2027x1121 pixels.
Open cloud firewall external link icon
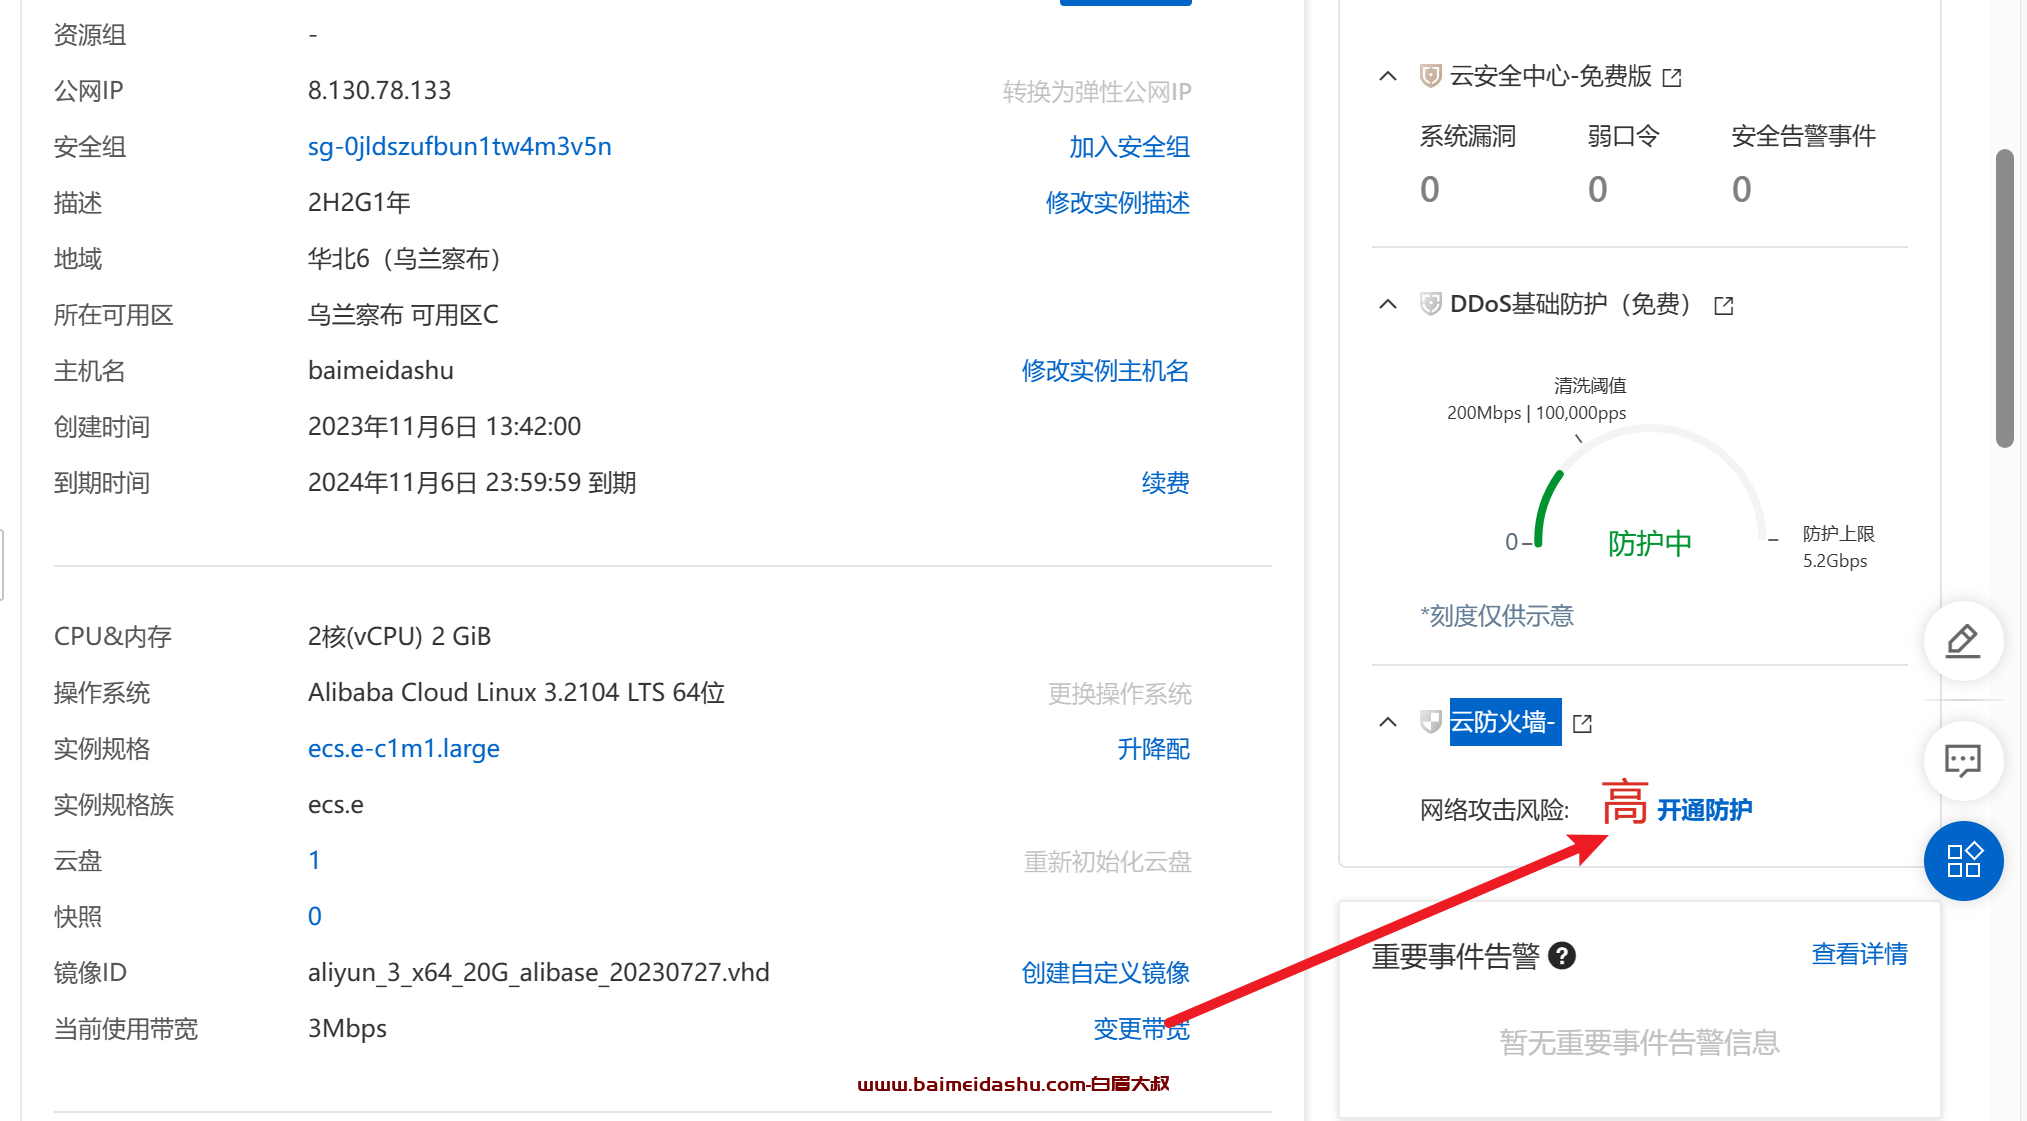coord(1582,724)
